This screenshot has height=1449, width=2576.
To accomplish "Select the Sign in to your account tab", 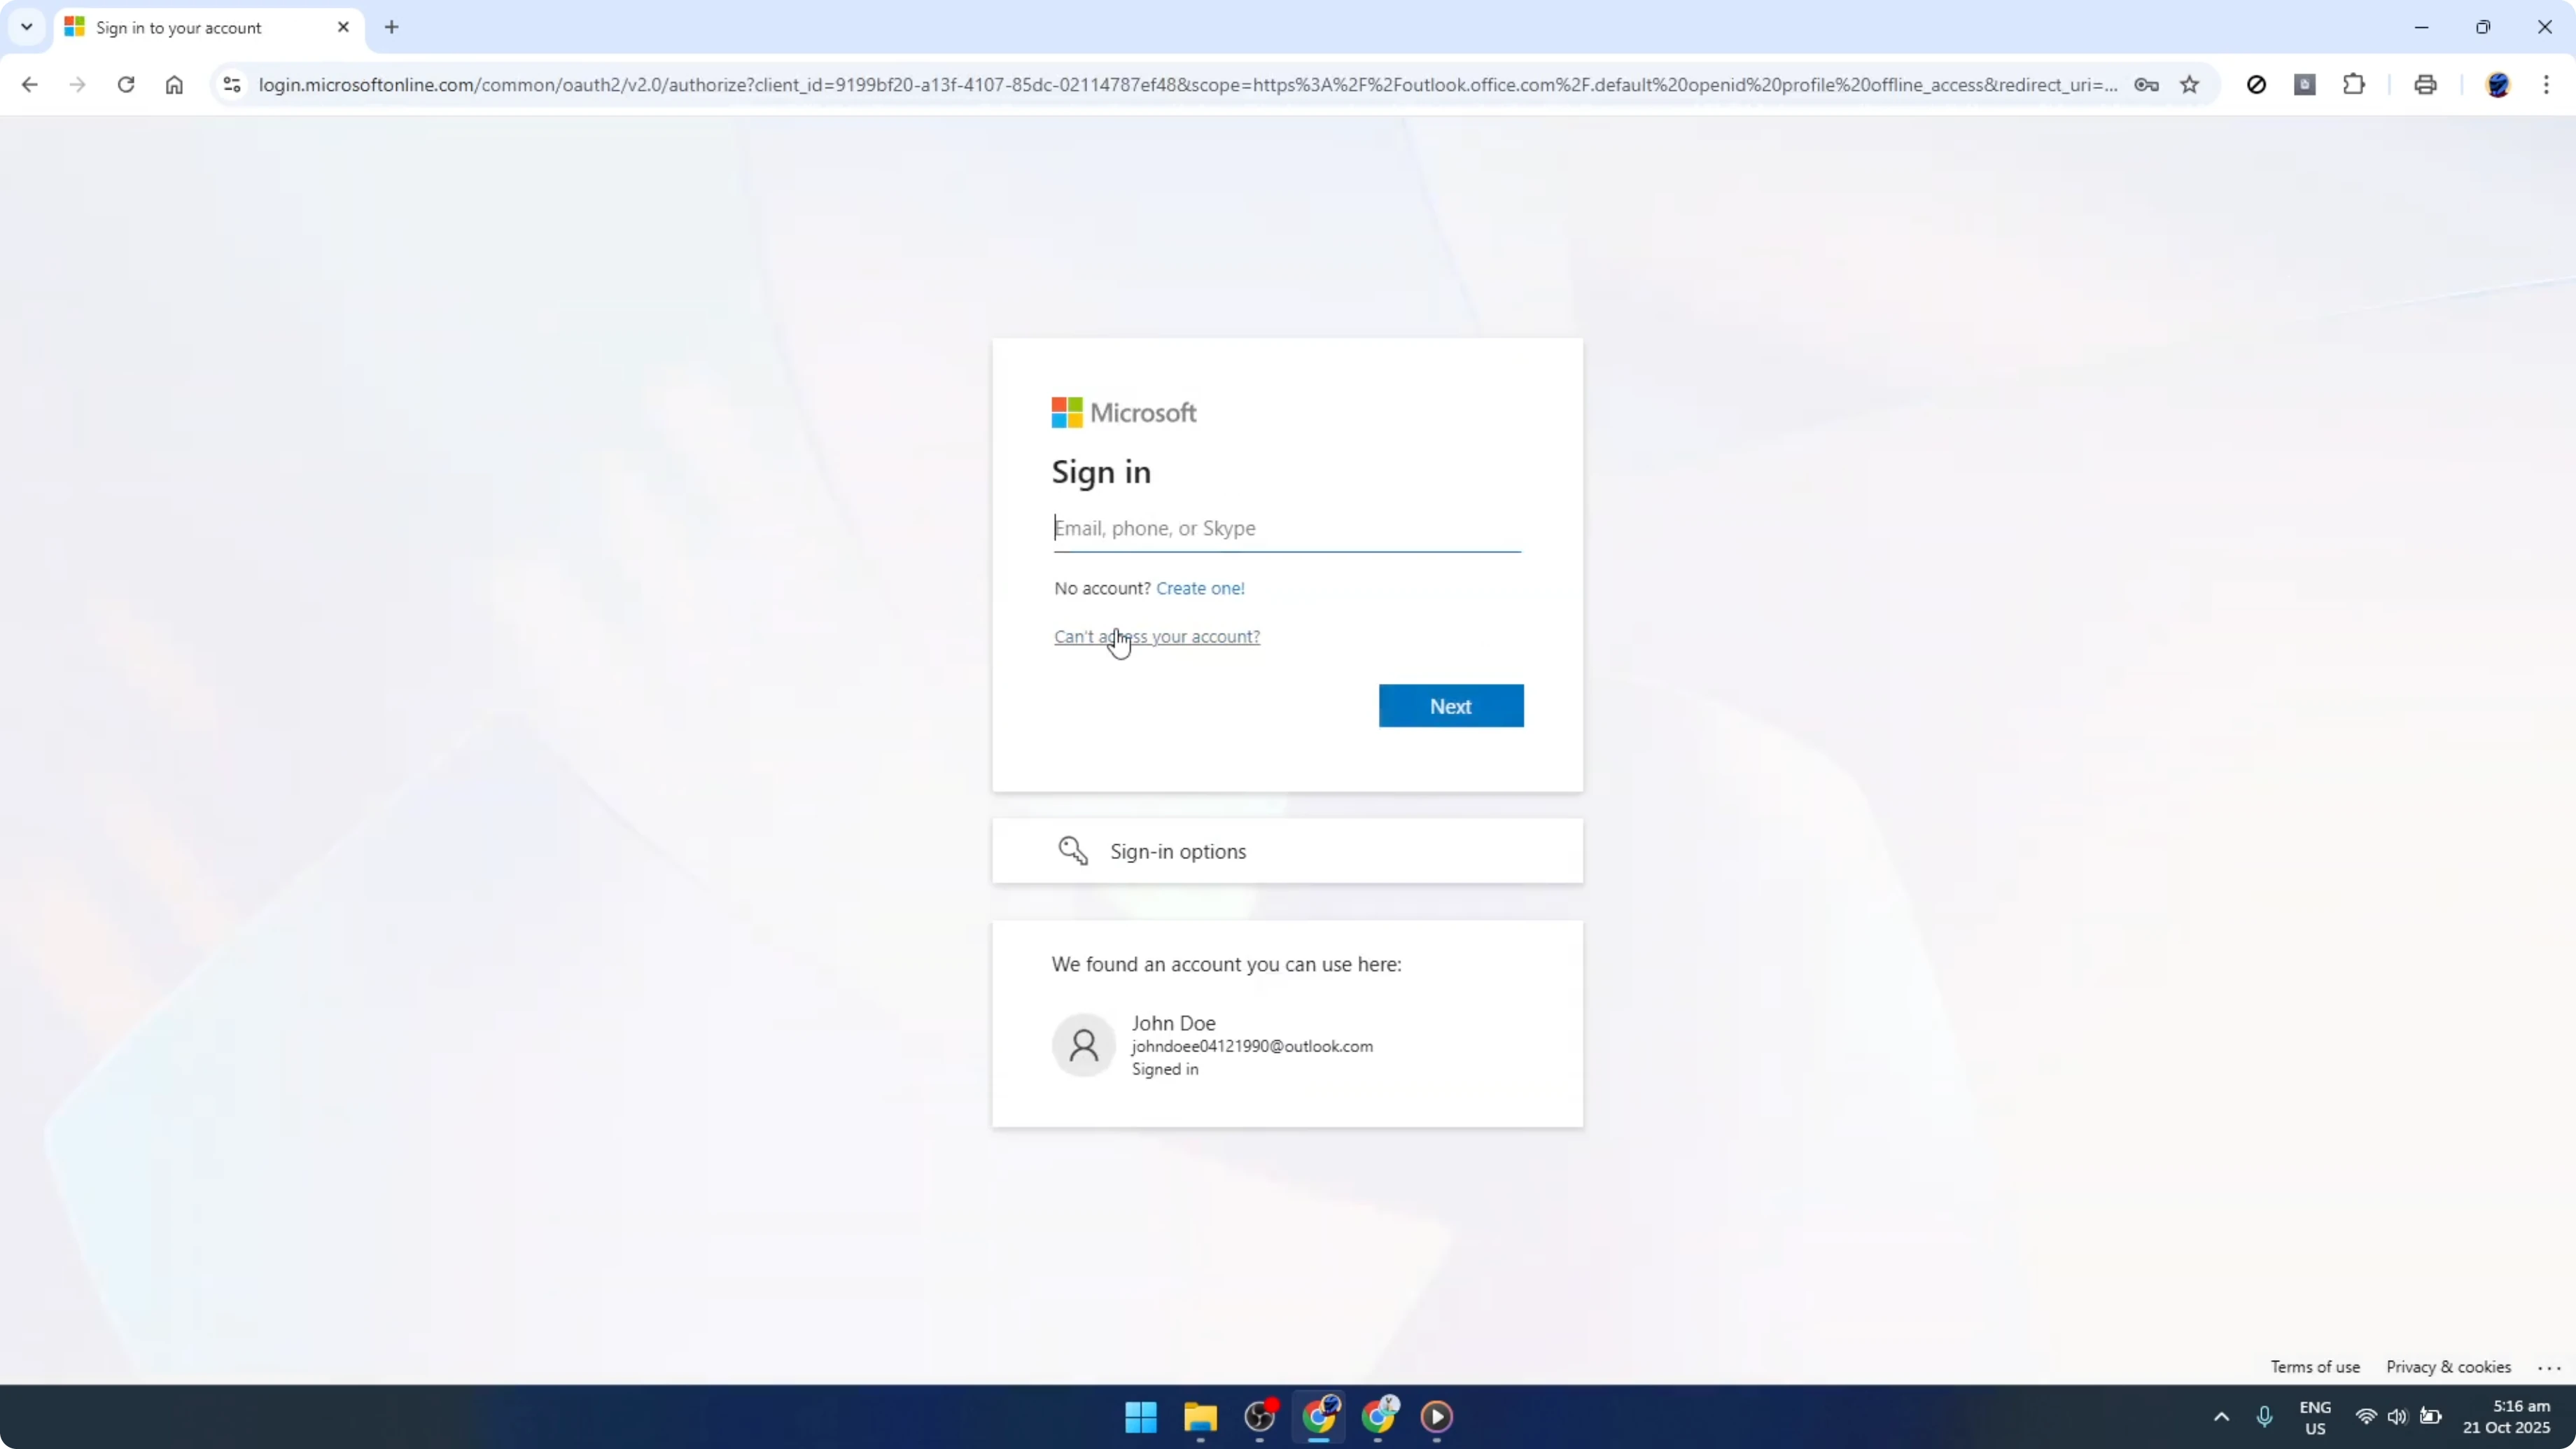I will pos(208,28).
